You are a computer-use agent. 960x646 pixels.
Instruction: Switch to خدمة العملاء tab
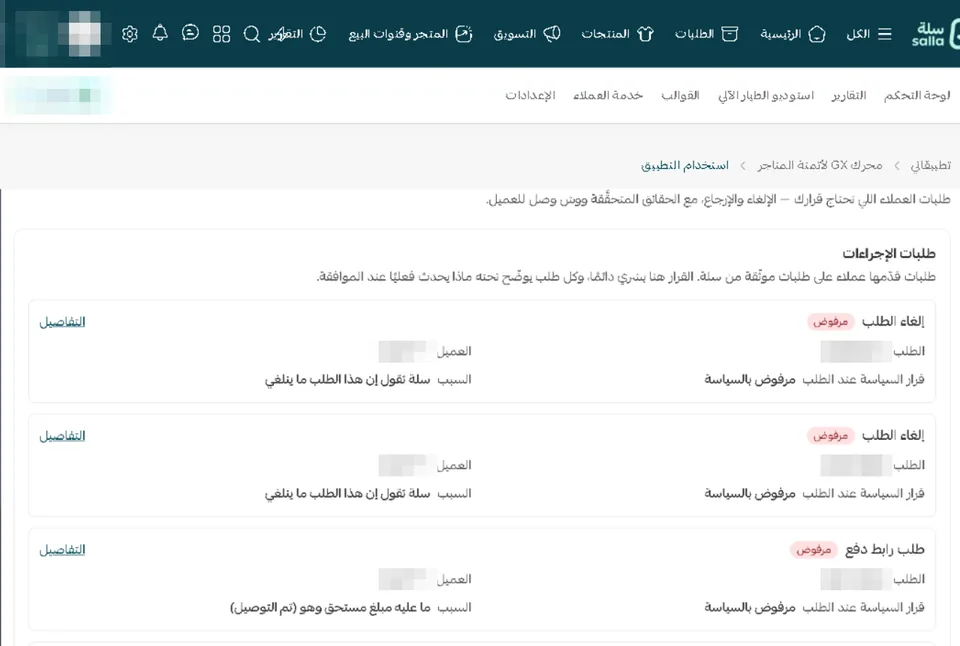pos(608,96)
